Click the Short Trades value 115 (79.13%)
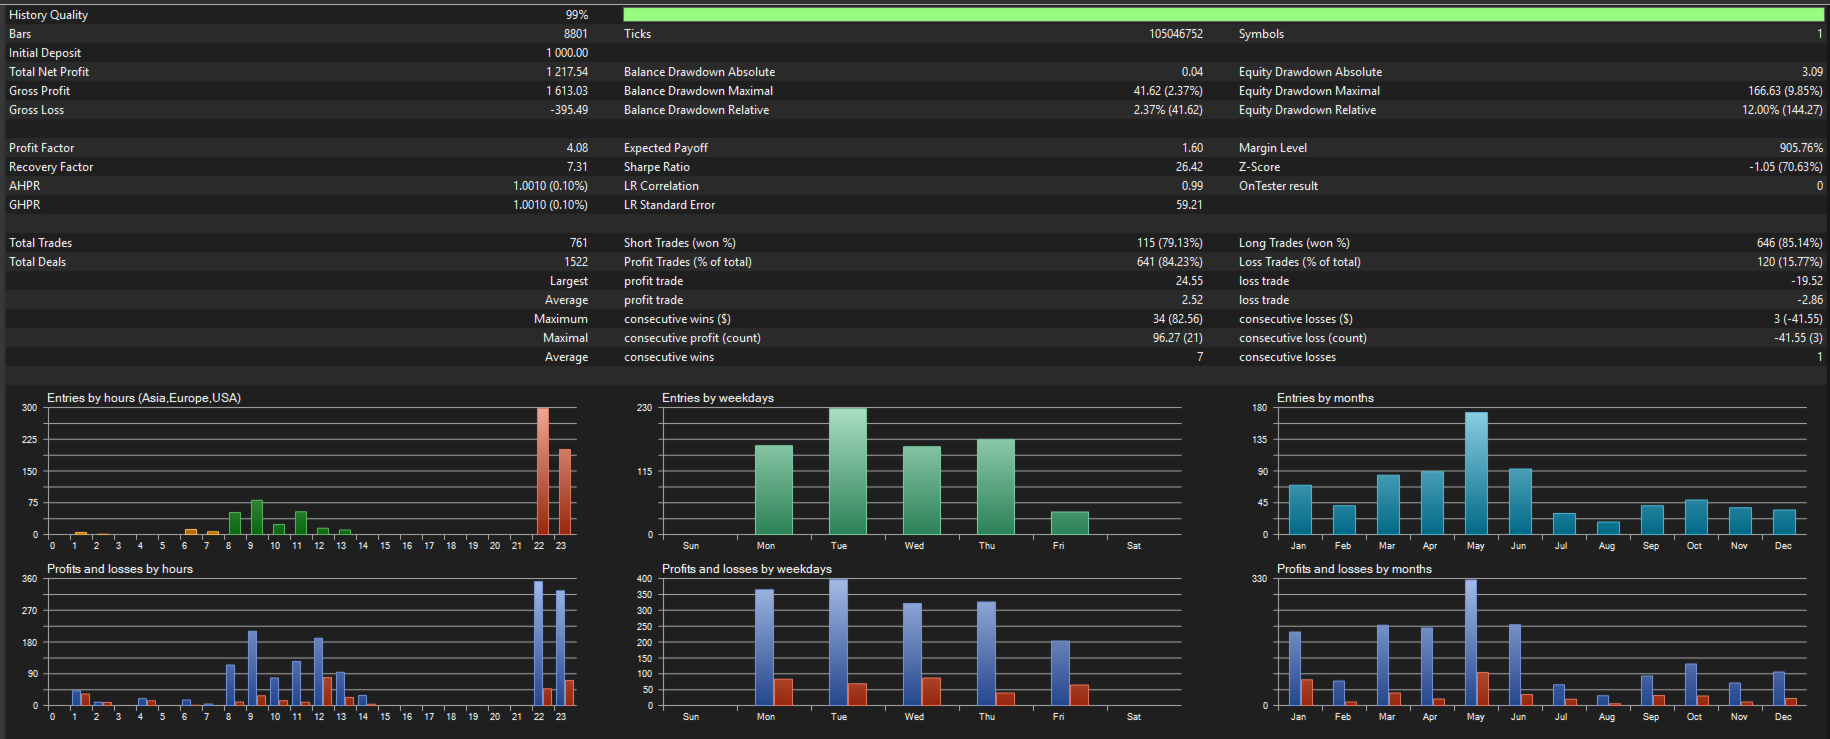This screenshot has width=1830, height=739. point(1170,243)
